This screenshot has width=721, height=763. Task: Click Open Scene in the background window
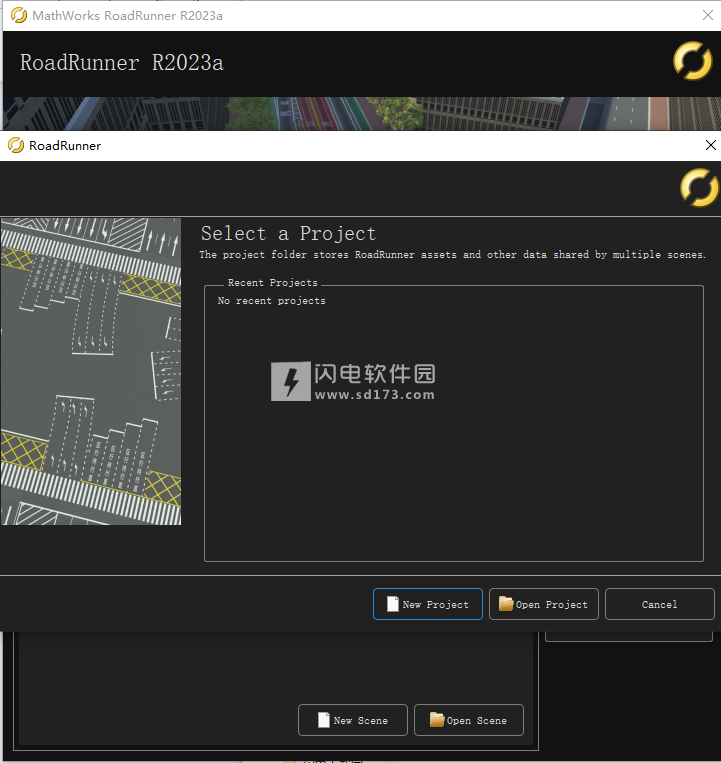469,720
